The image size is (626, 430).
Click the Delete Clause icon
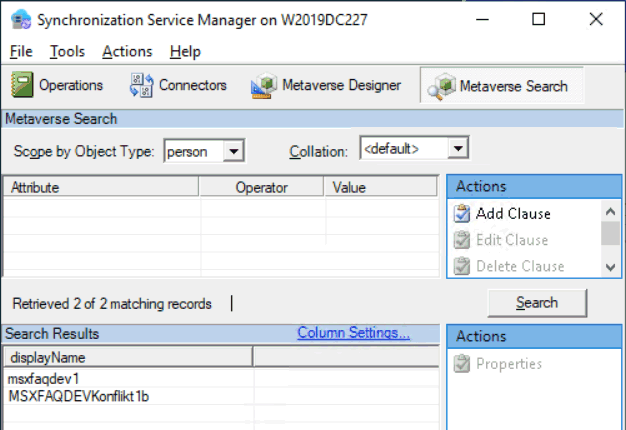462,266
